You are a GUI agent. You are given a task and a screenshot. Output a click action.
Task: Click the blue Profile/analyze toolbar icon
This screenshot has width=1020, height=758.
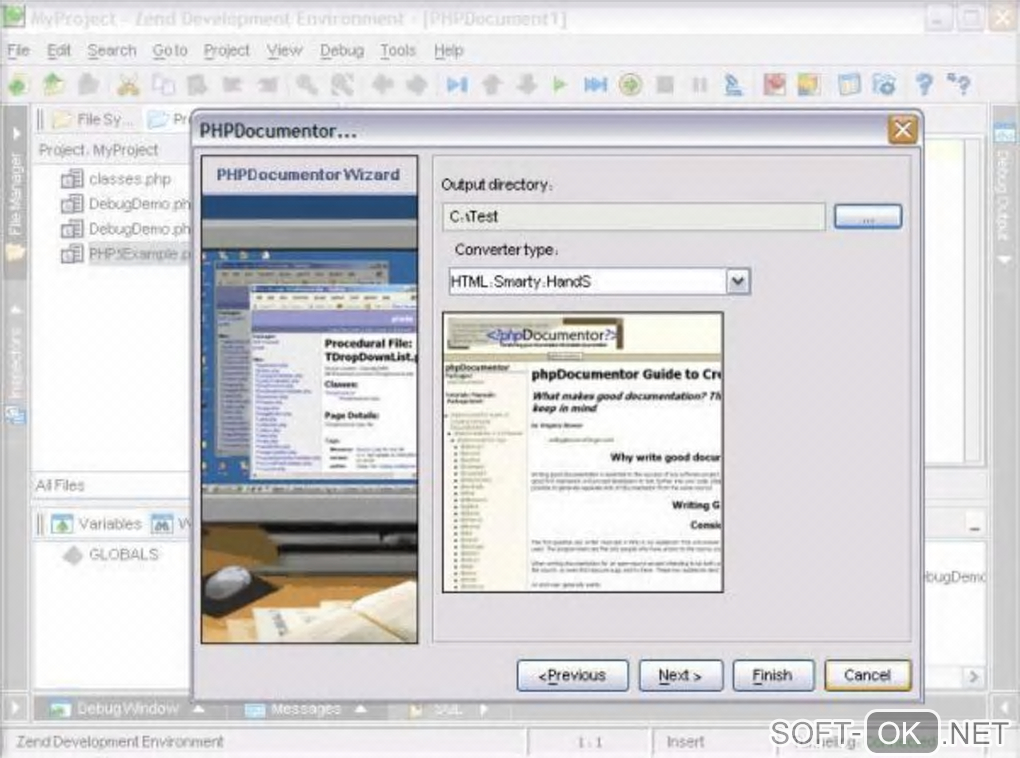coord(733,85)
